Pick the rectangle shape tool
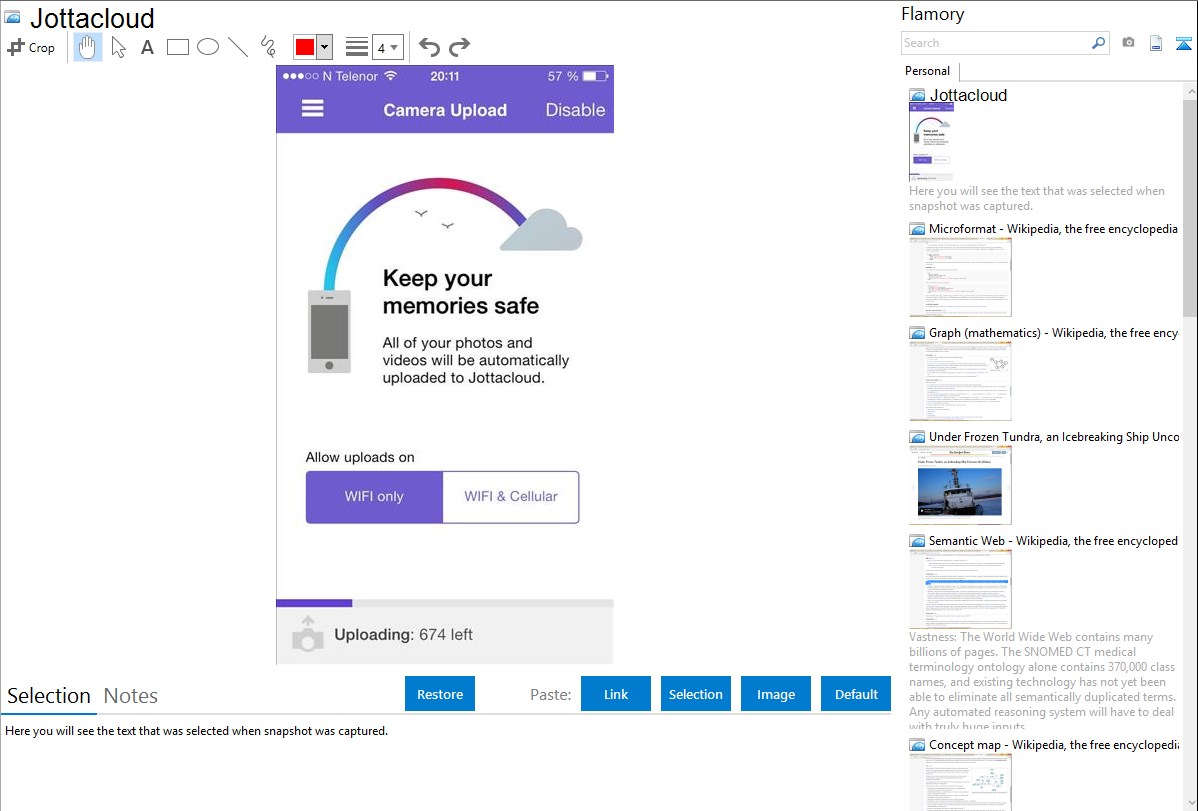This screenshot has height=811, width=1198. [178, 47]
